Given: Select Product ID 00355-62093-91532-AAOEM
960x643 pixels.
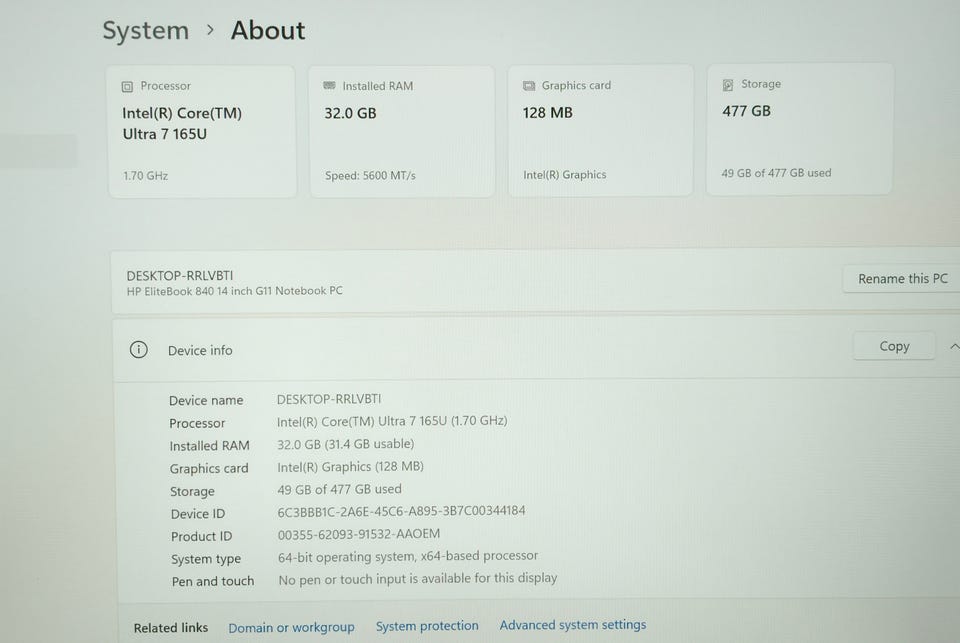Looking at the screenshot, I should coord(359,534).
